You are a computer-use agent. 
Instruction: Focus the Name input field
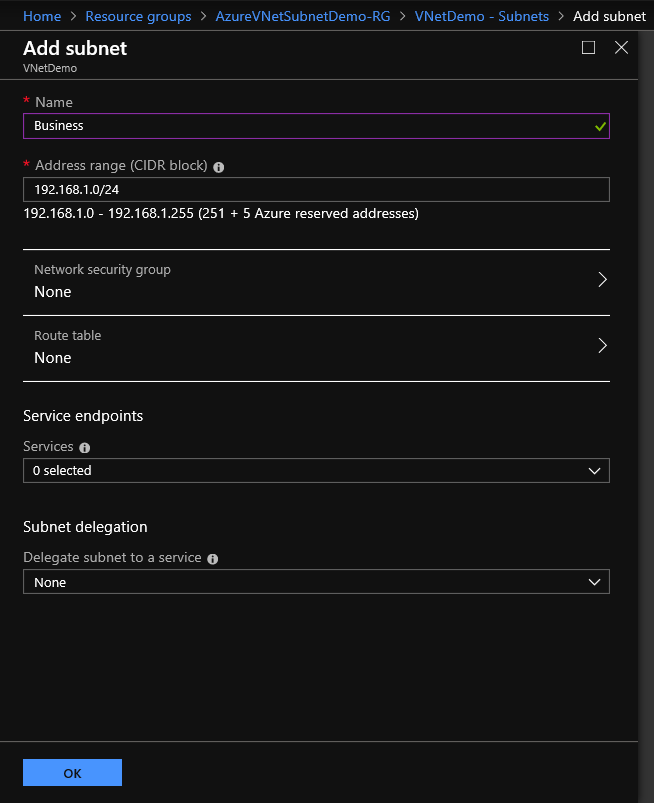click(x=317, y=126)
